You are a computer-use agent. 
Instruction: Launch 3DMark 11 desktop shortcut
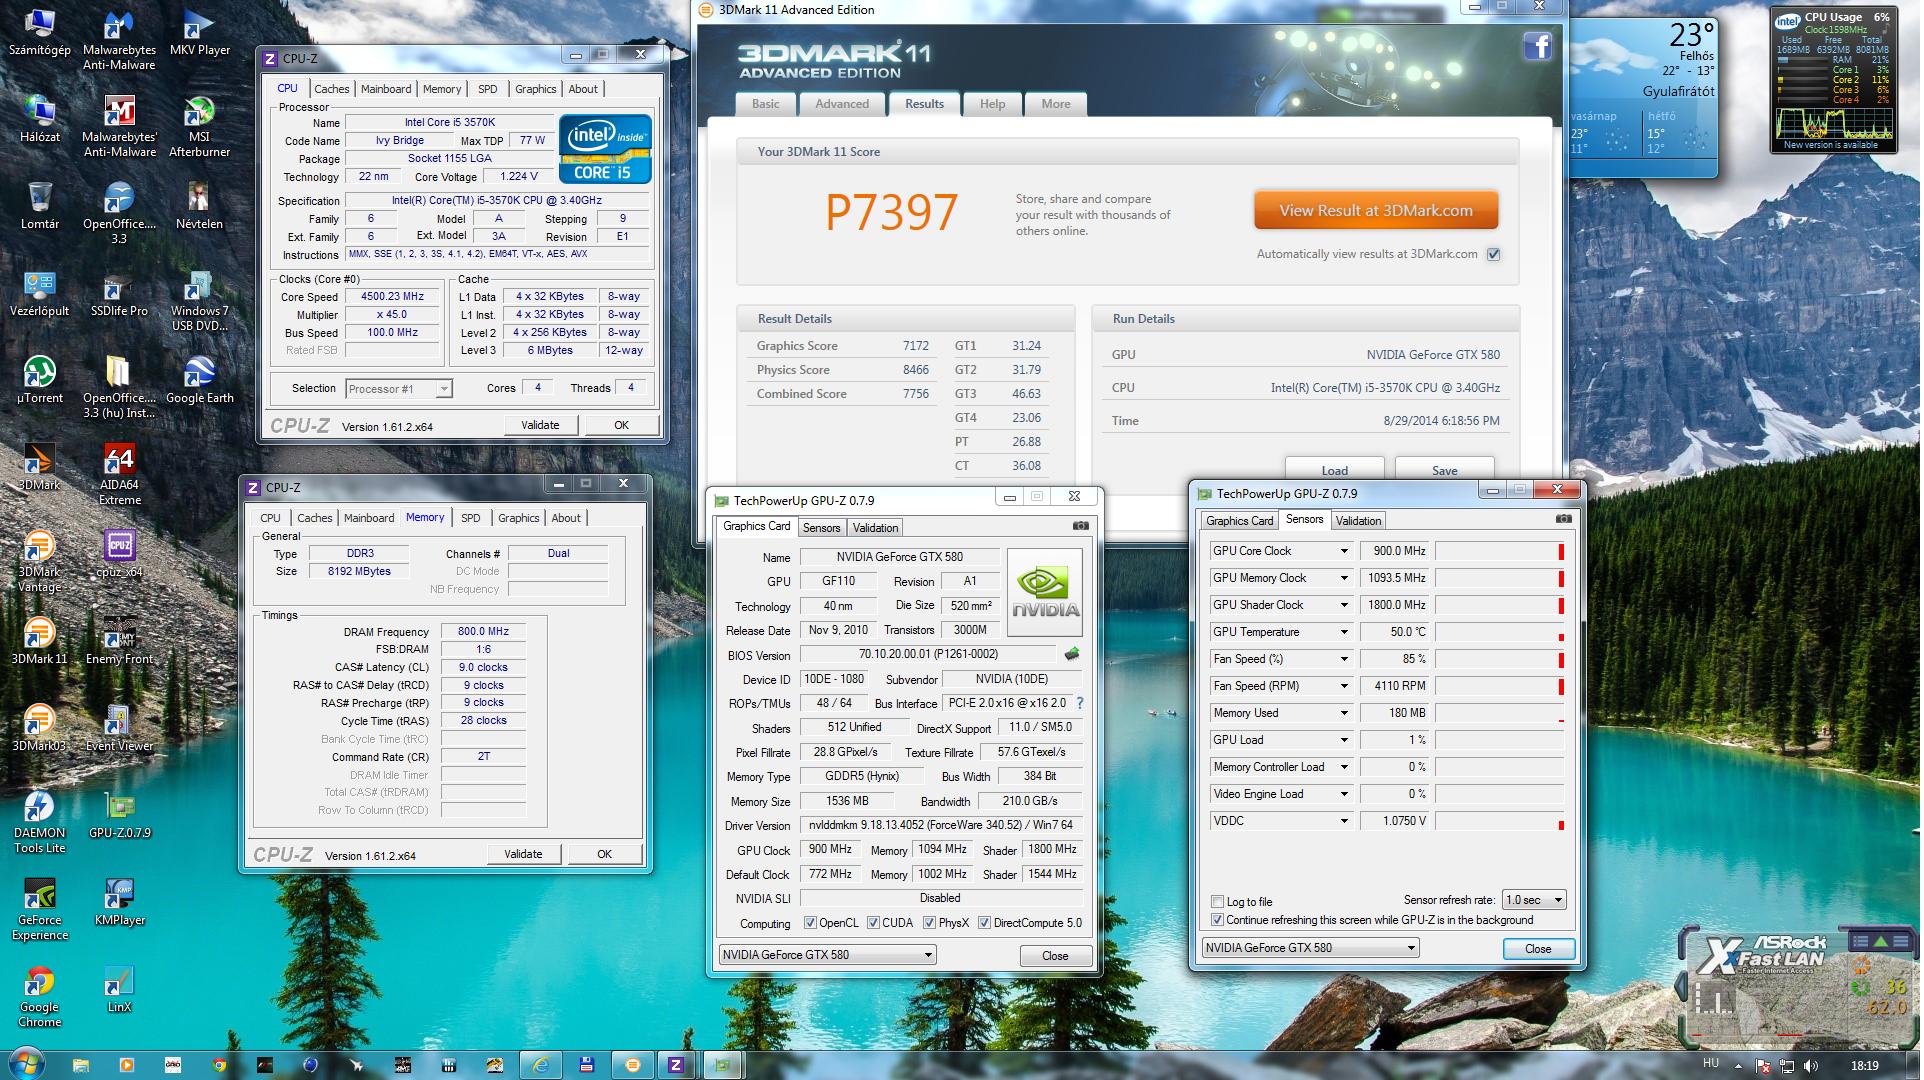click(39, 641)
